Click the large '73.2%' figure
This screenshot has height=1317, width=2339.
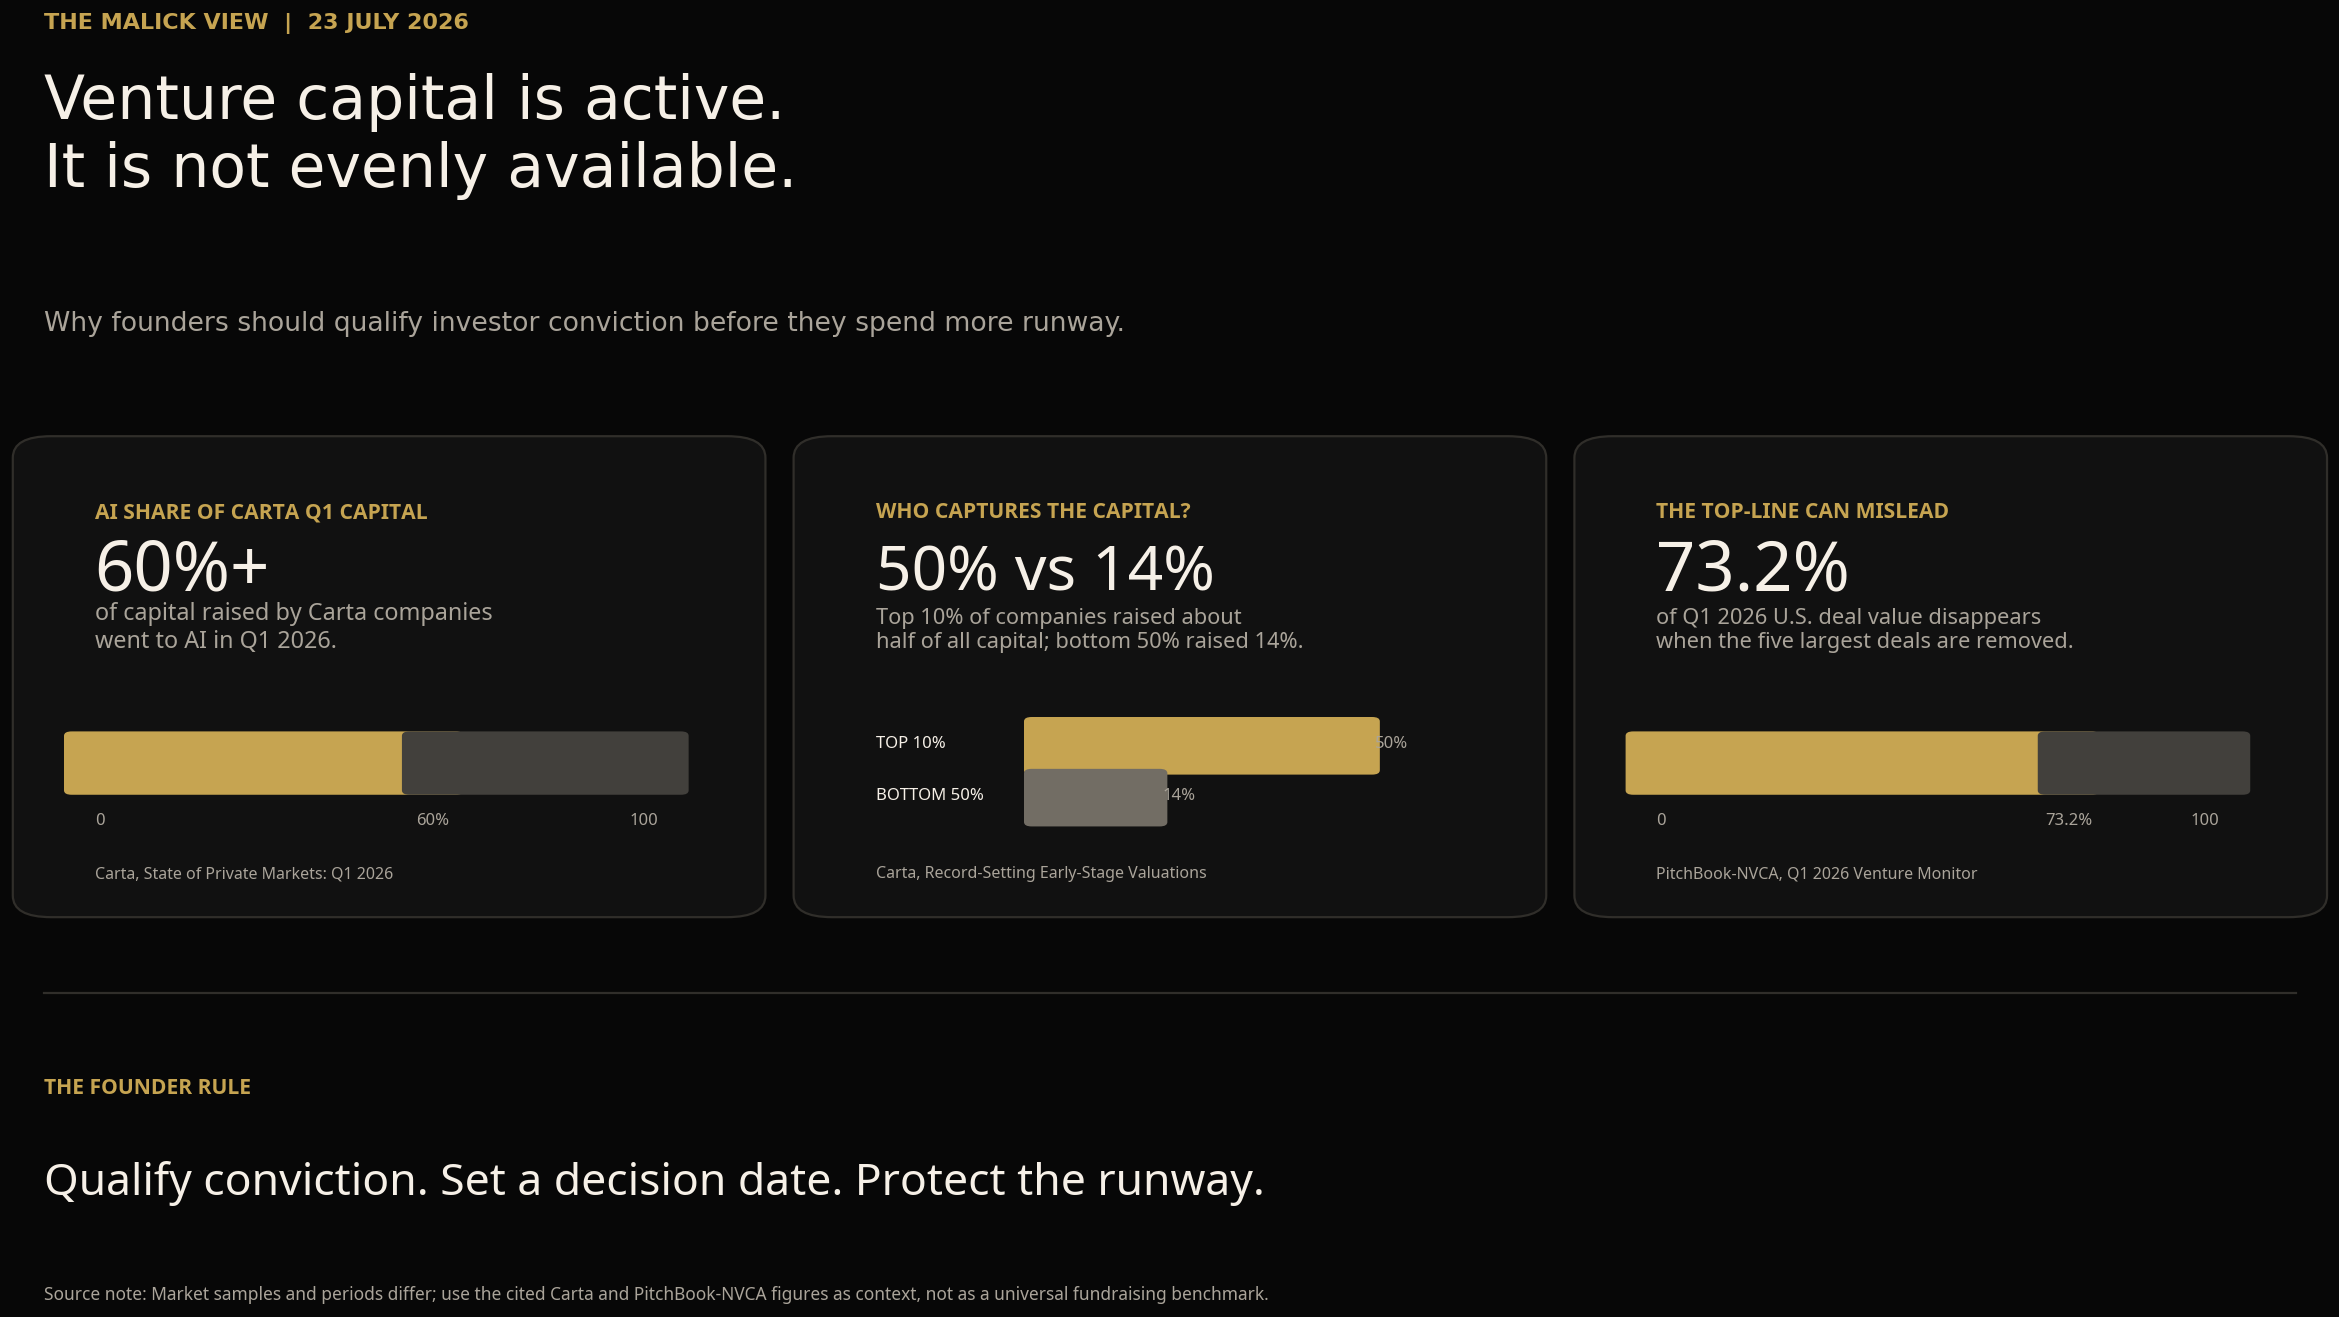pyautogui.click(x=1752, y=566)
